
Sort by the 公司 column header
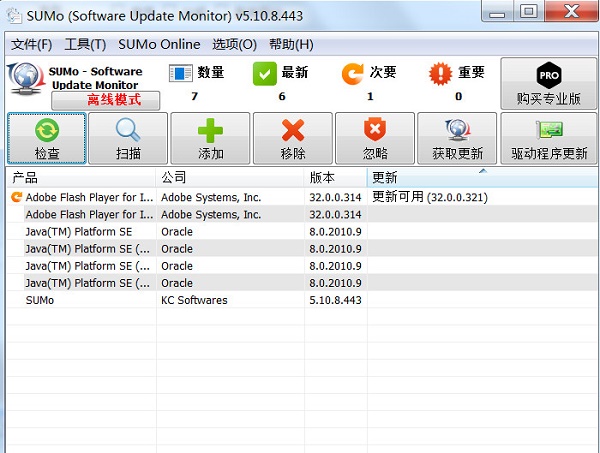[x=230, y=178]
